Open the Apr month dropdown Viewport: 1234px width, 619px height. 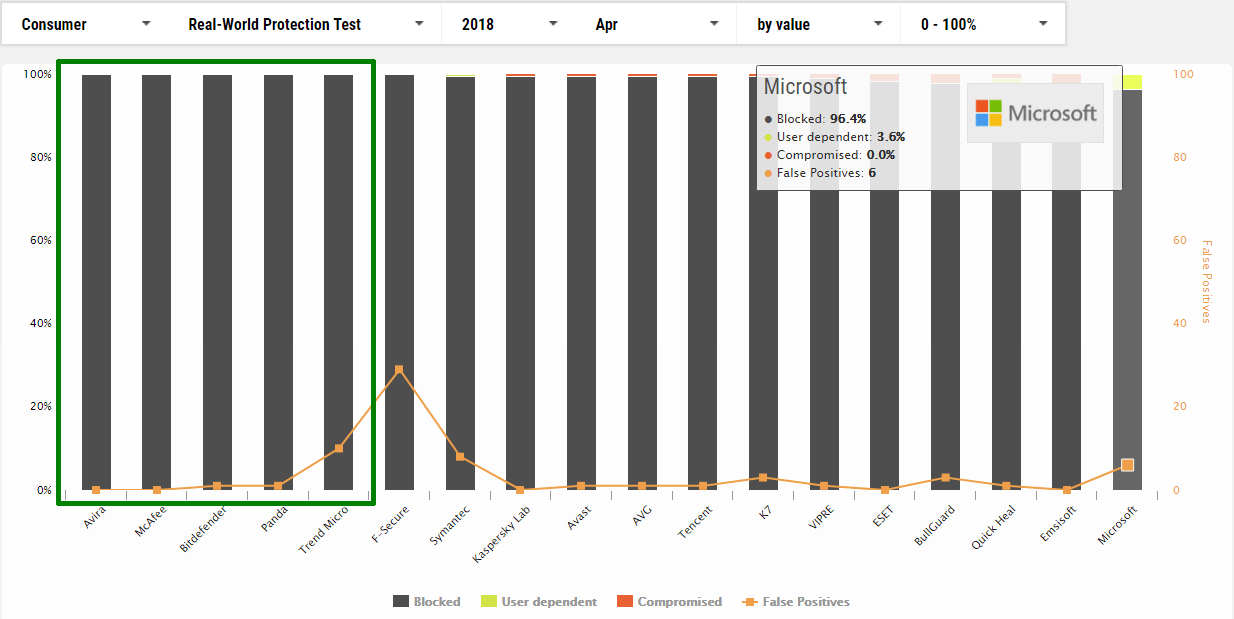(x=655, y=24)
